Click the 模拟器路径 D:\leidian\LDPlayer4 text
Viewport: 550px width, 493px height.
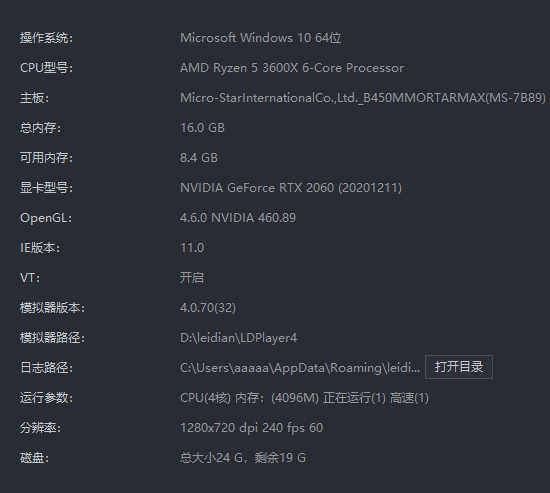(x=239, y=338)
